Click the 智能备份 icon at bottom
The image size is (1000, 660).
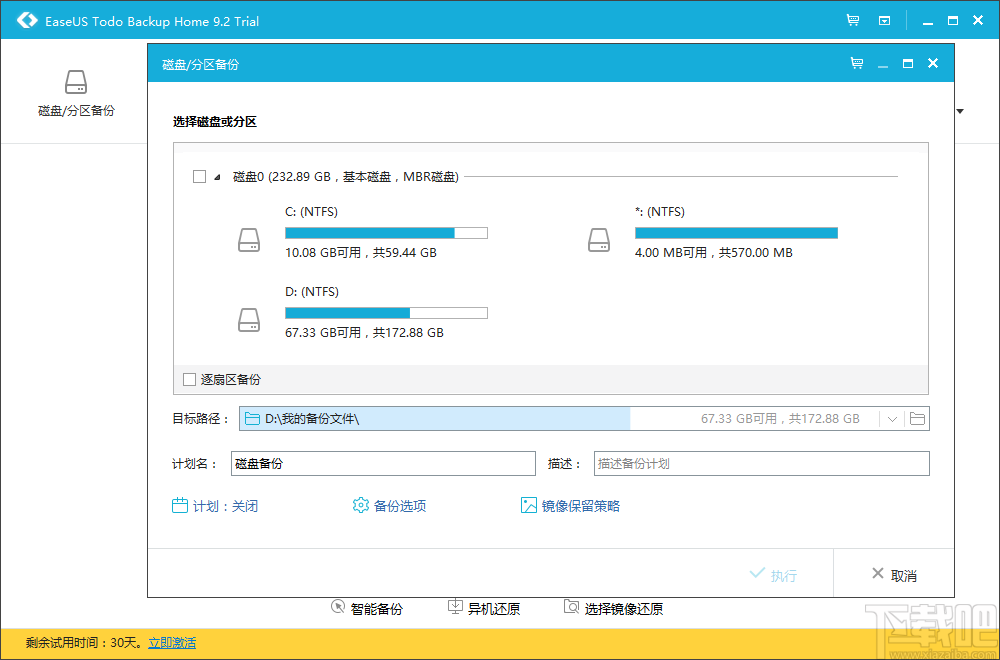pos(338,607)
